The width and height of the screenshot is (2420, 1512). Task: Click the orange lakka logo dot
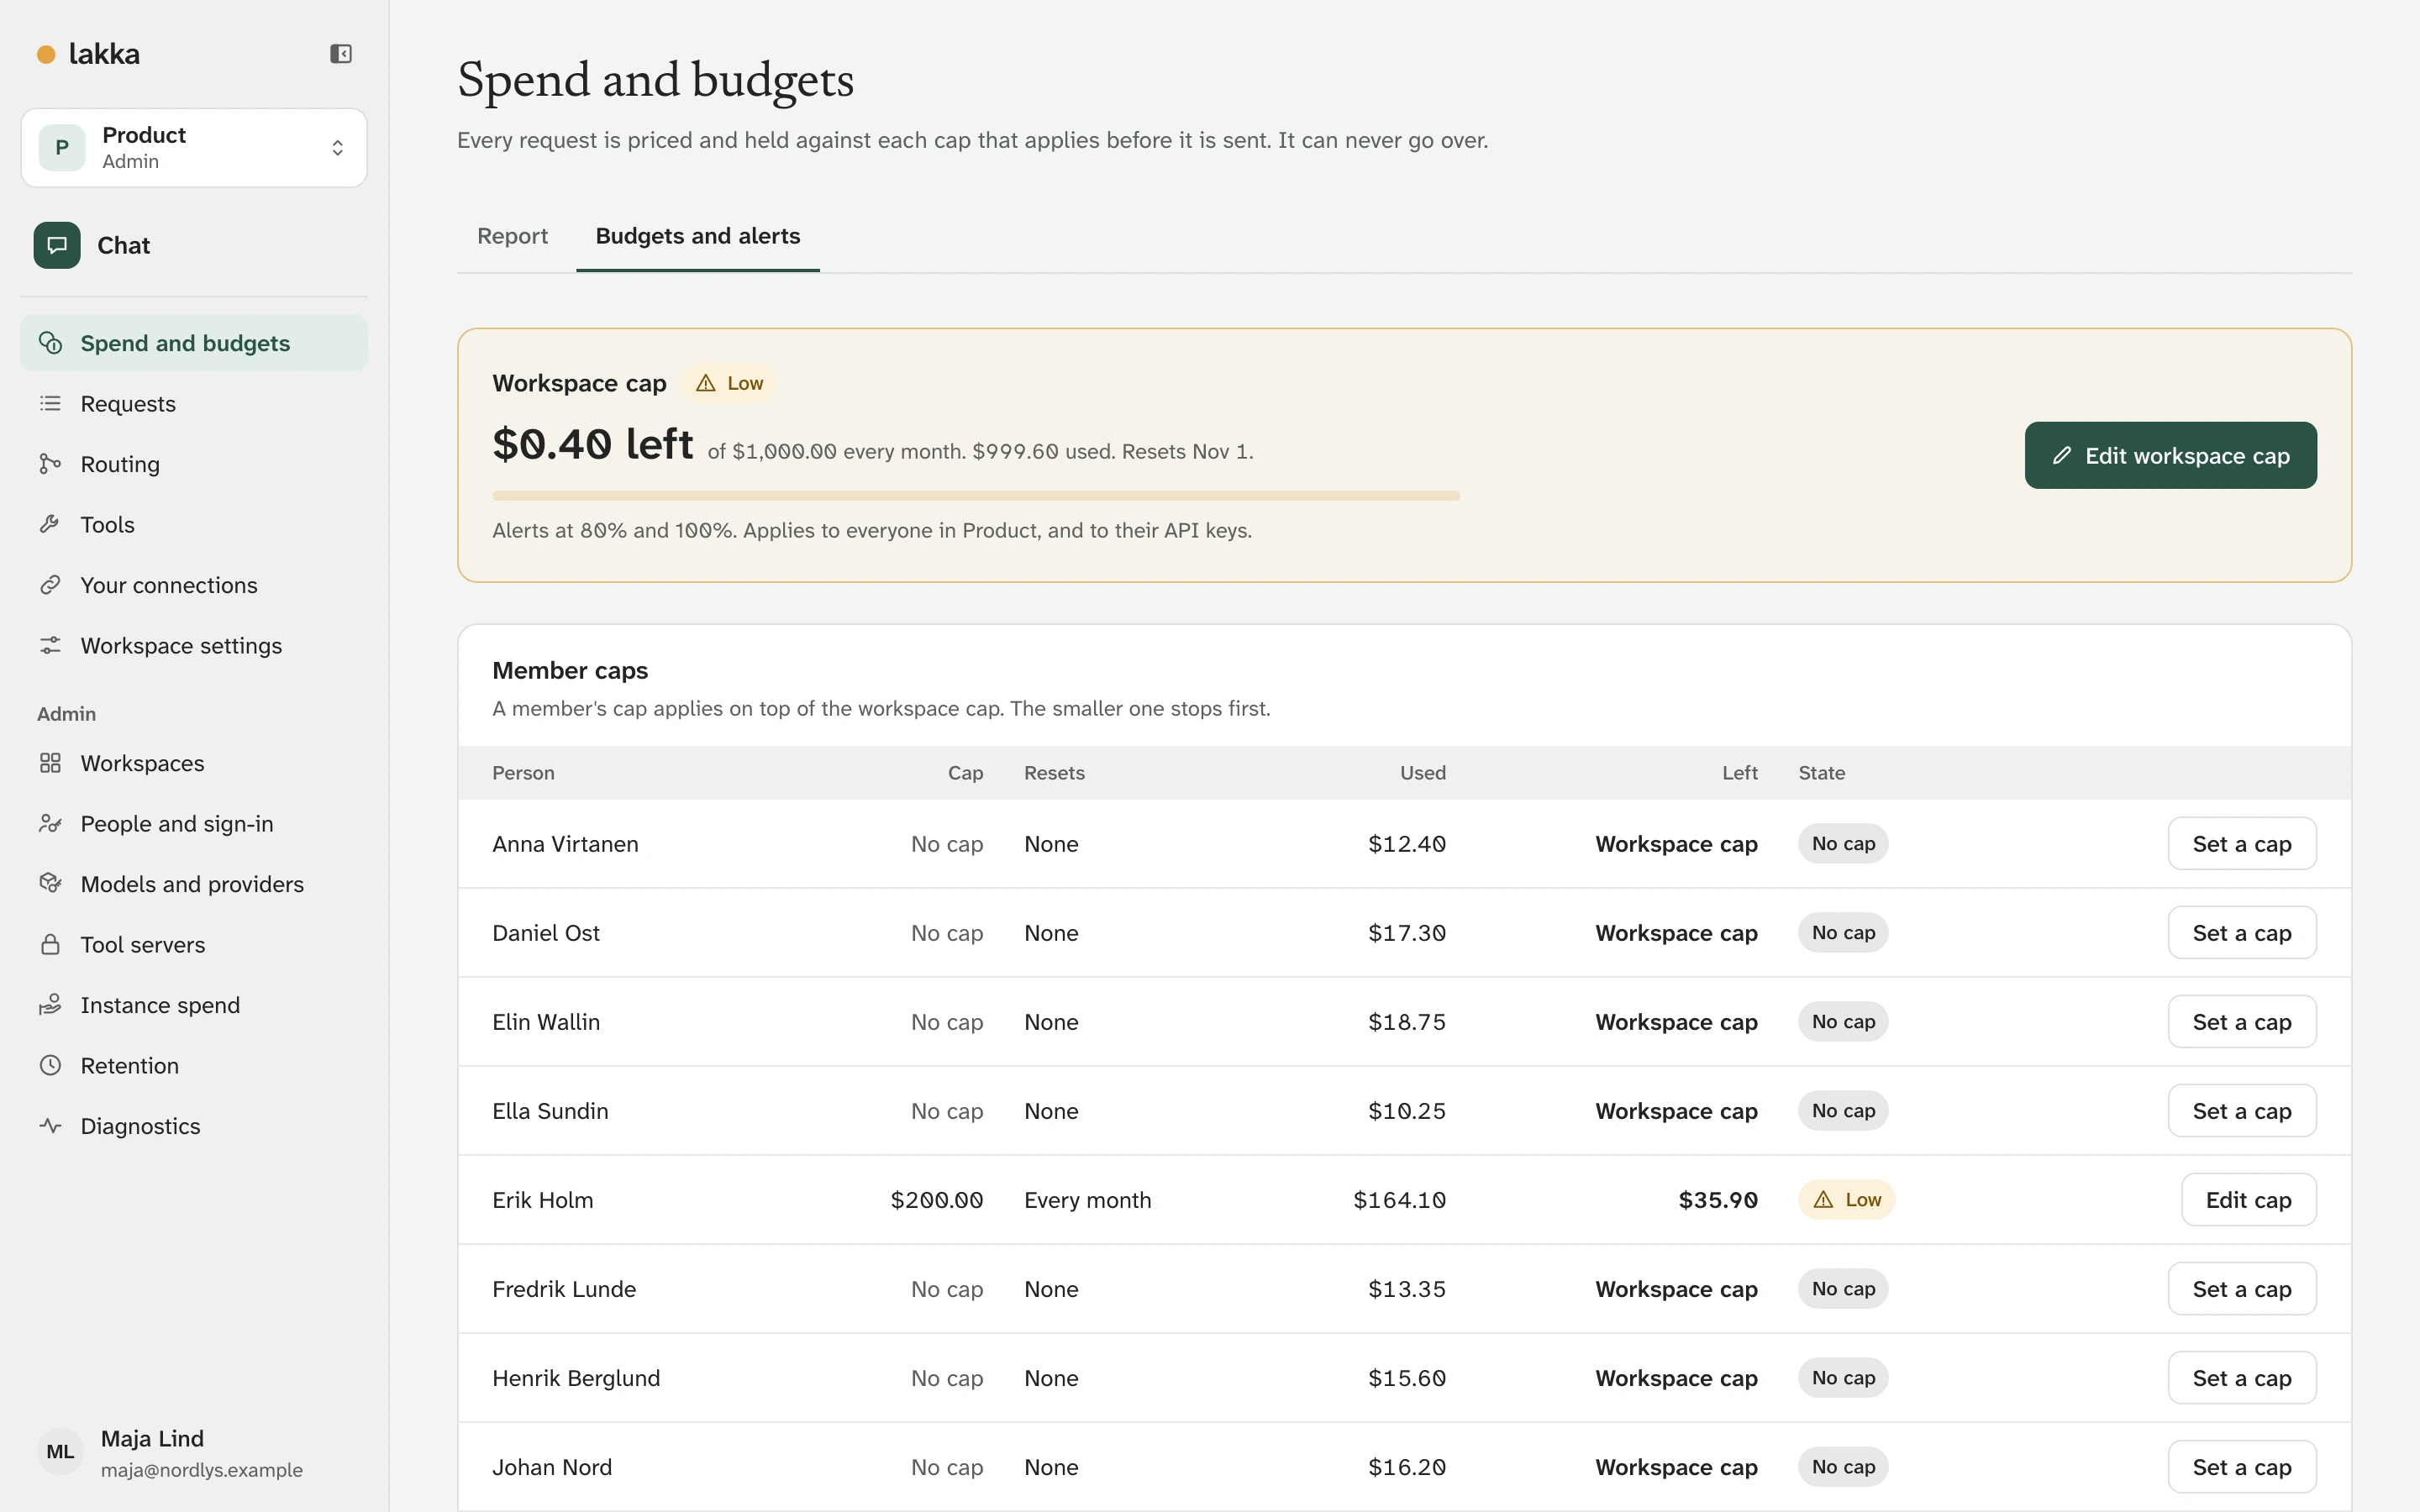(46, 54)
